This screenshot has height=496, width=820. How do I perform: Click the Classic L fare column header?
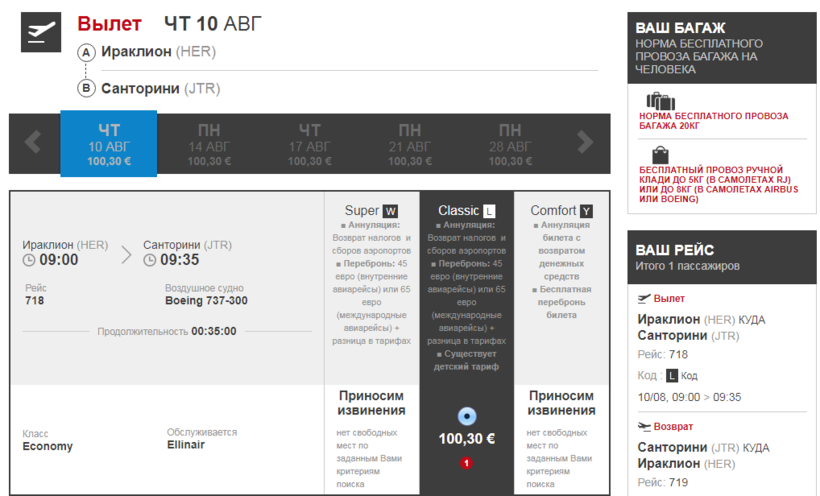466,211
